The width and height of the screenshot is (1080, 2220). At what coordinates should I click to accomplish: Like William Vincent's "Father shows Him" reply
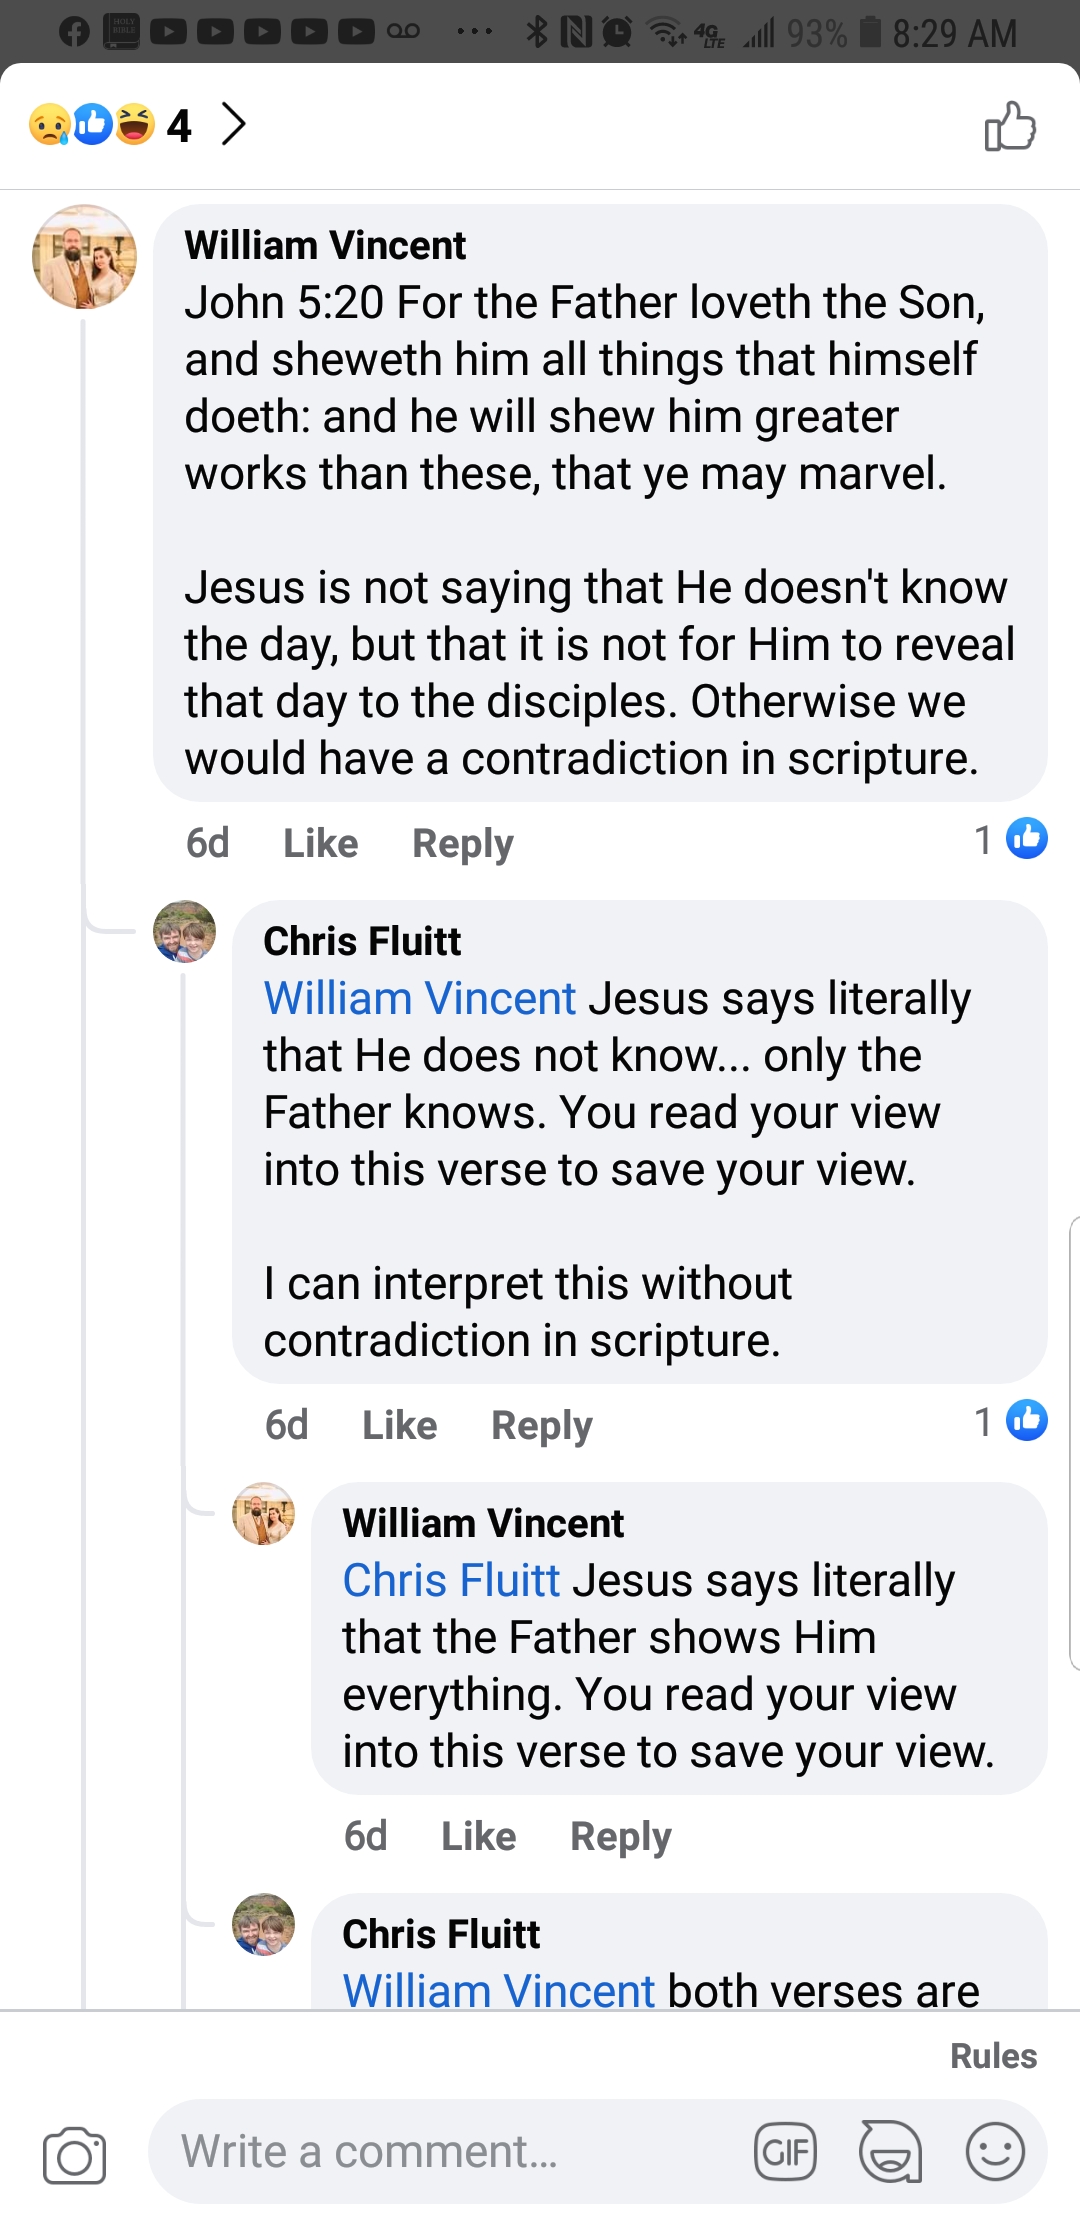point(478,1836)
